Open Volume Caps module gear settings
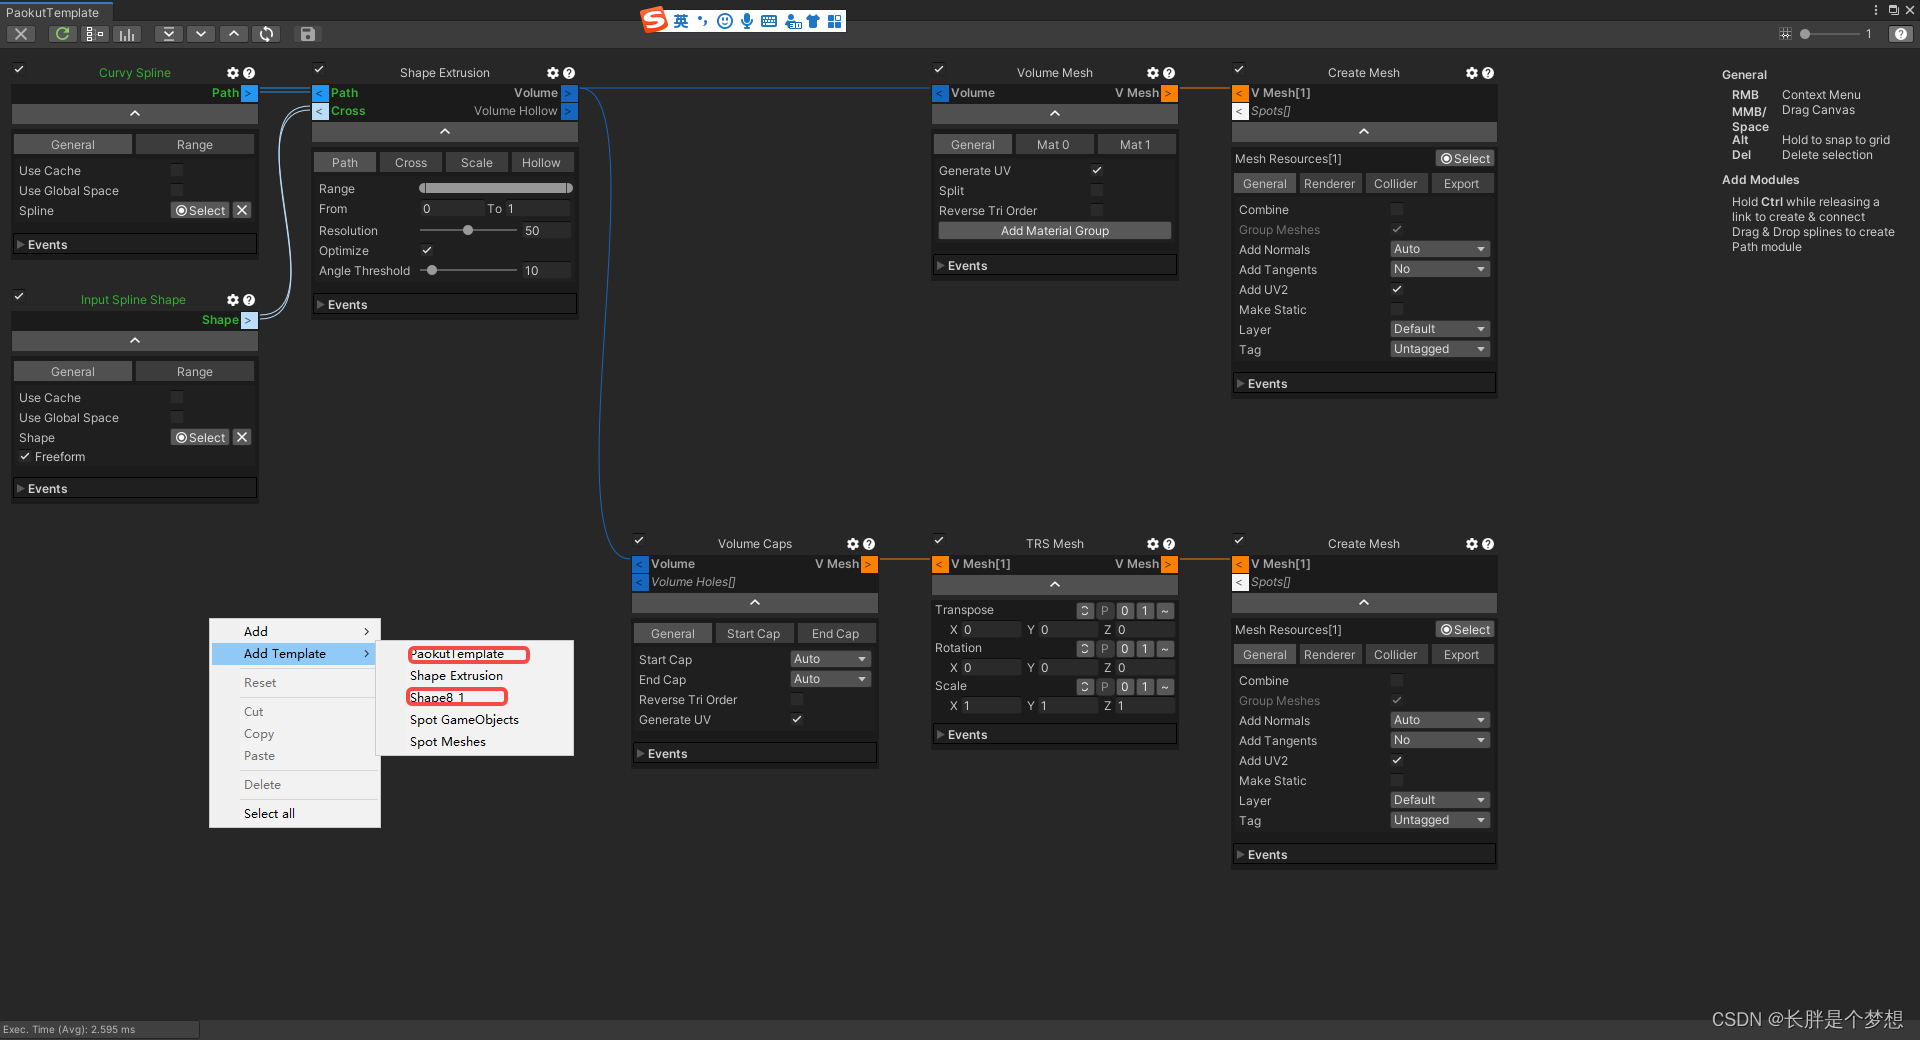This screenshot has width=1920, height=1040. 853,544
